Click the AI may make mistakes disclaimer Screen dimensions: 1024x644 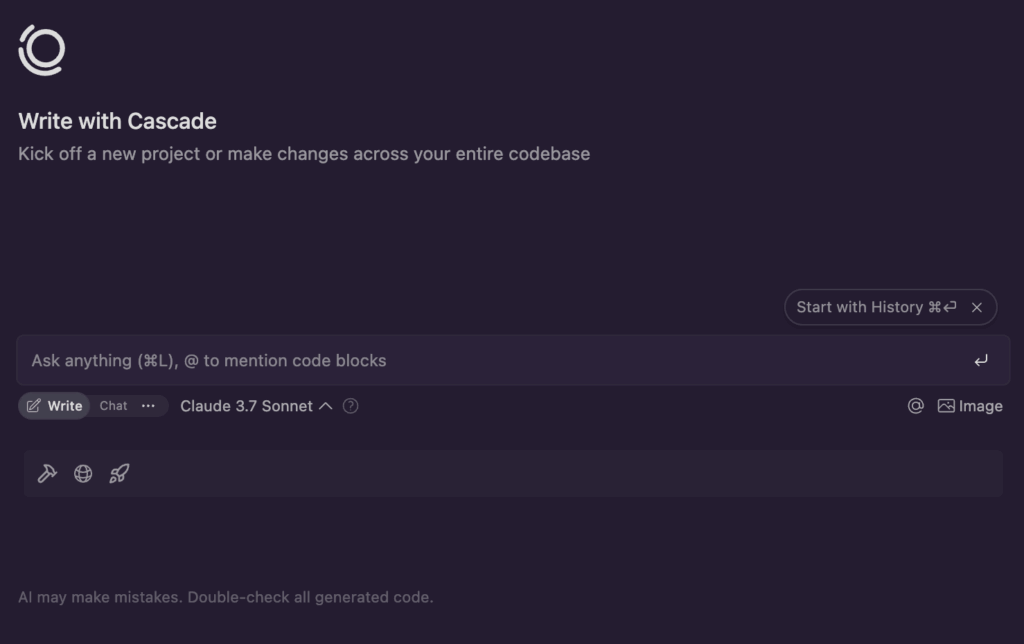pyautogui.click(x=225, y=597)
